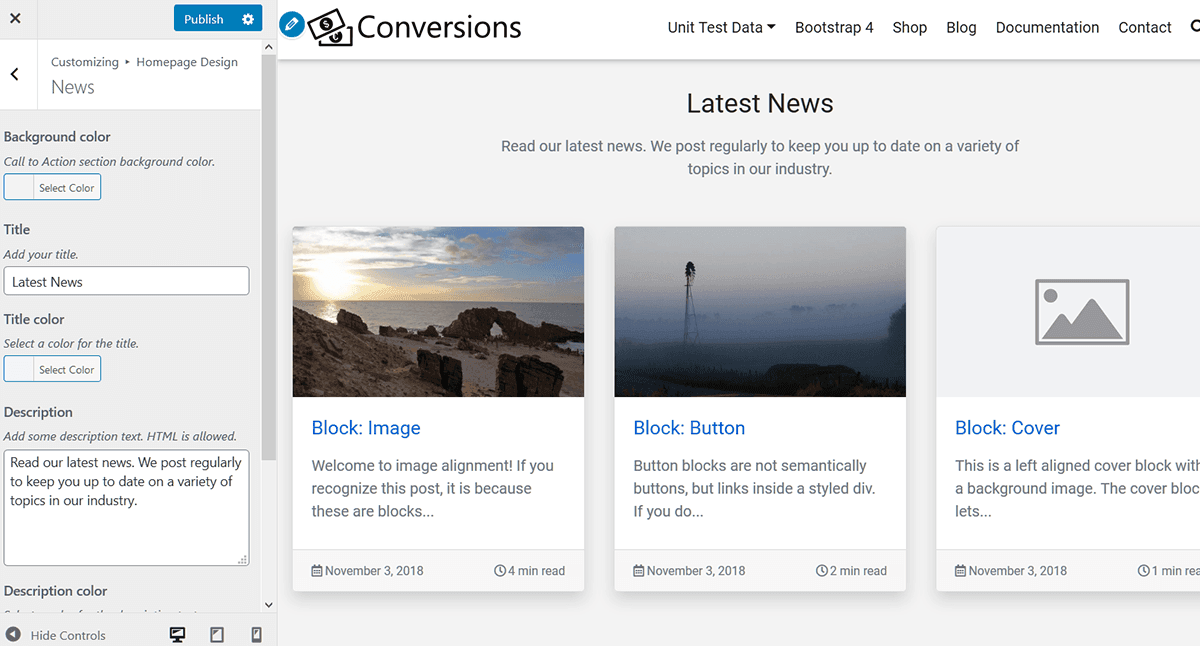Click the search icon in navigation

coord(1195,27)
